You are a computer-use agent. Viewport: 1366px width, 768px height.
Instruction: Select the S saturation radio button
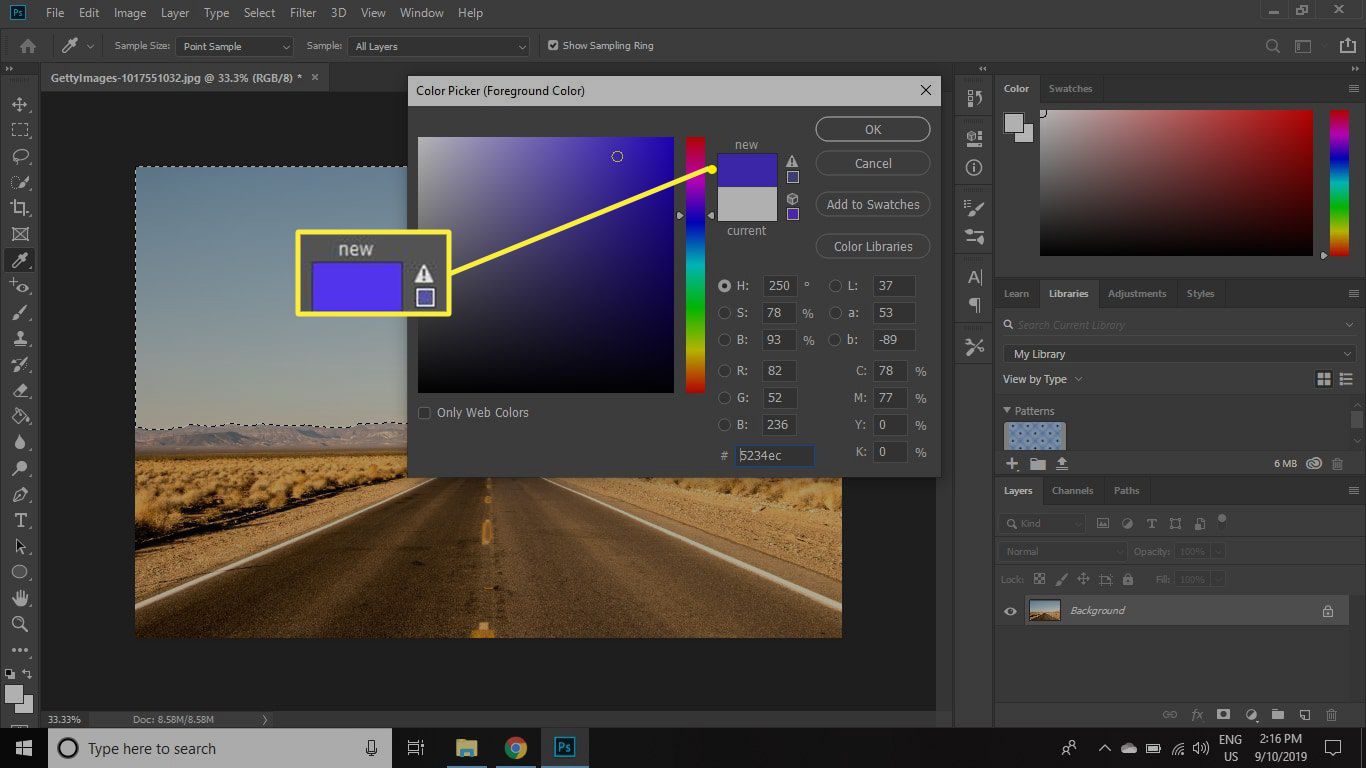point(724,313)
